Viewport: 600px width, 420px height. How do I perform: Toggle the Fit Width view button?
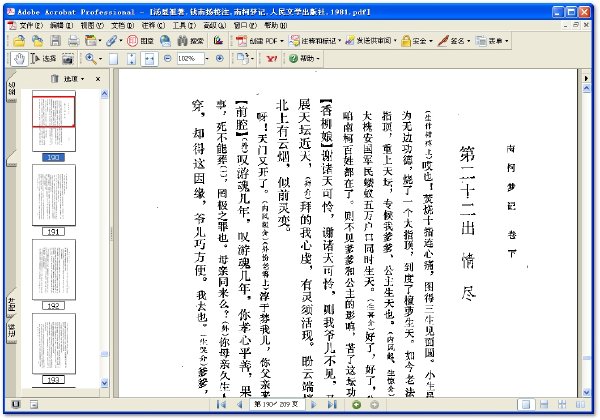[x=149, y=59]
